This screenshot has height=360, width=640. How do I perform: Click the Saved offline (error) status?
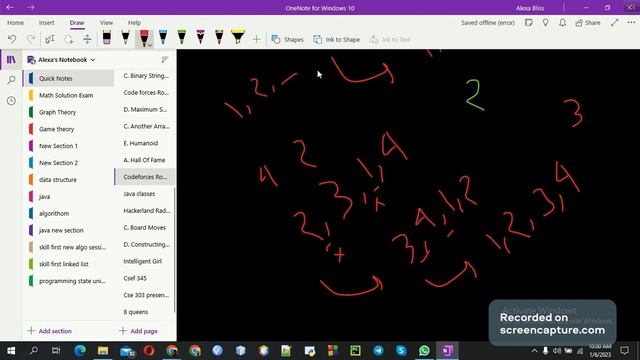pos(488,23)
